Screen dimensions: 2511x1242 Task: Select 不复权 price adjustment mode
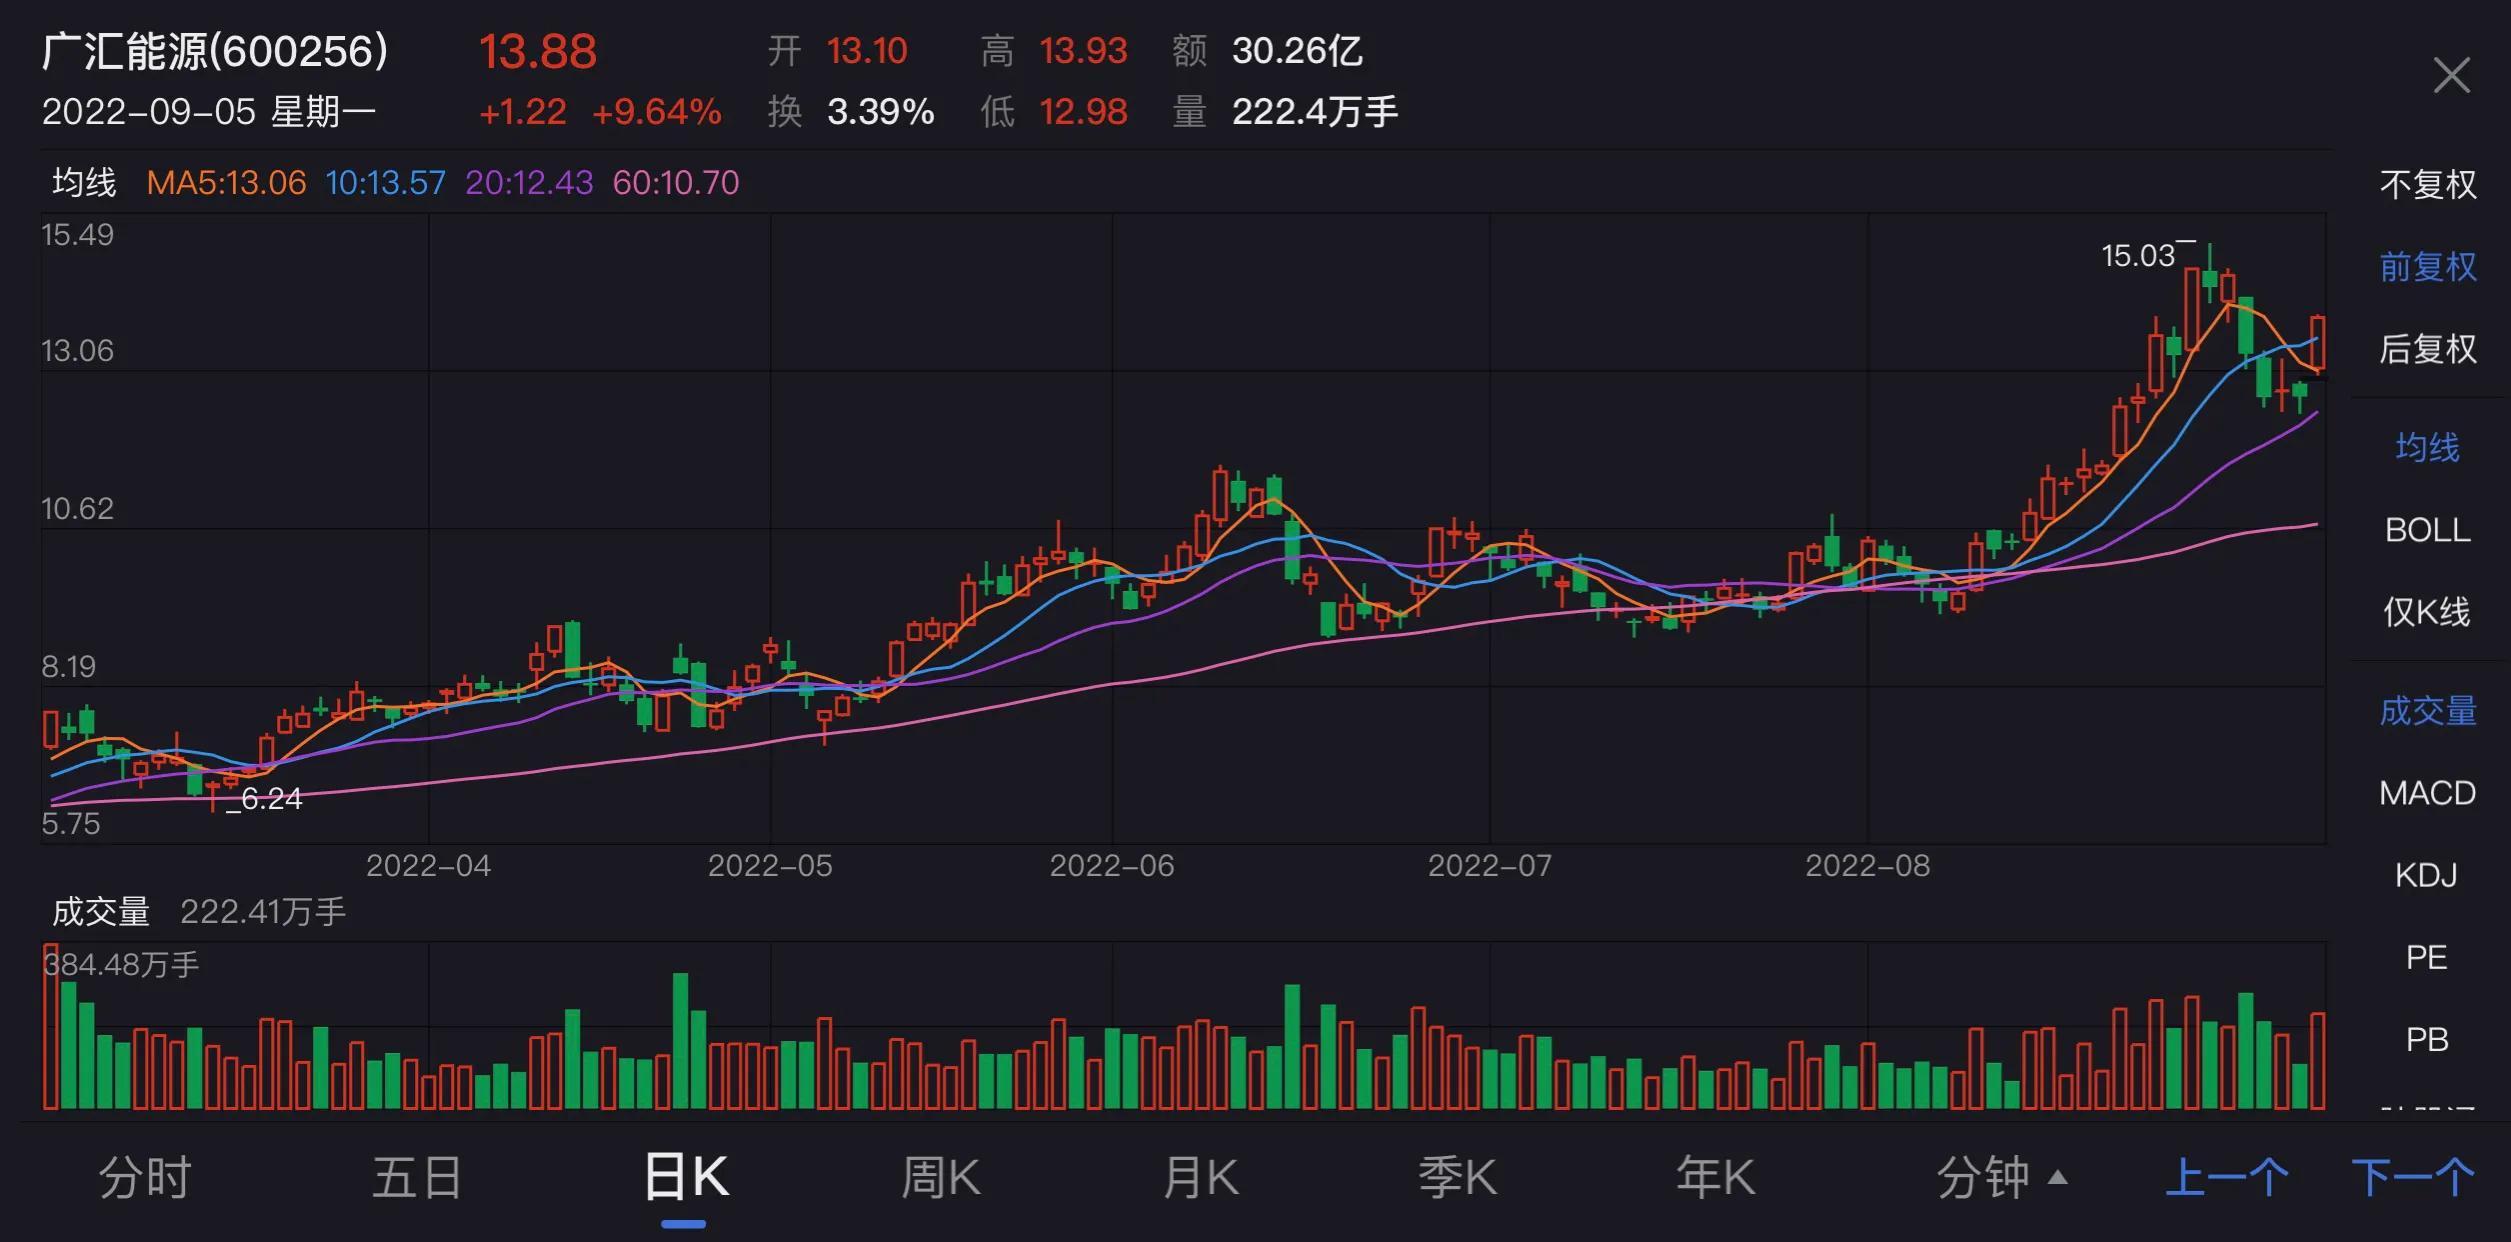point(2428,184)
